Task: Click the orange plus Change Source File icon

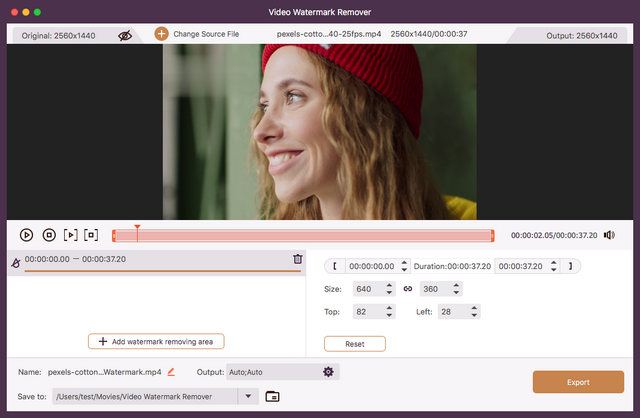Action: pos(161,34)
